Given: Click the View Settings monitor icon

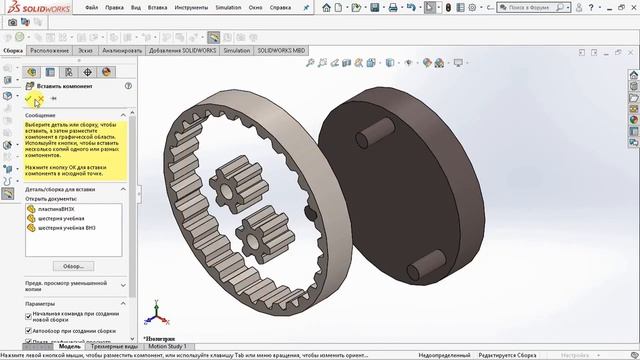Looking at the screenshot, I should coord(458,62).
